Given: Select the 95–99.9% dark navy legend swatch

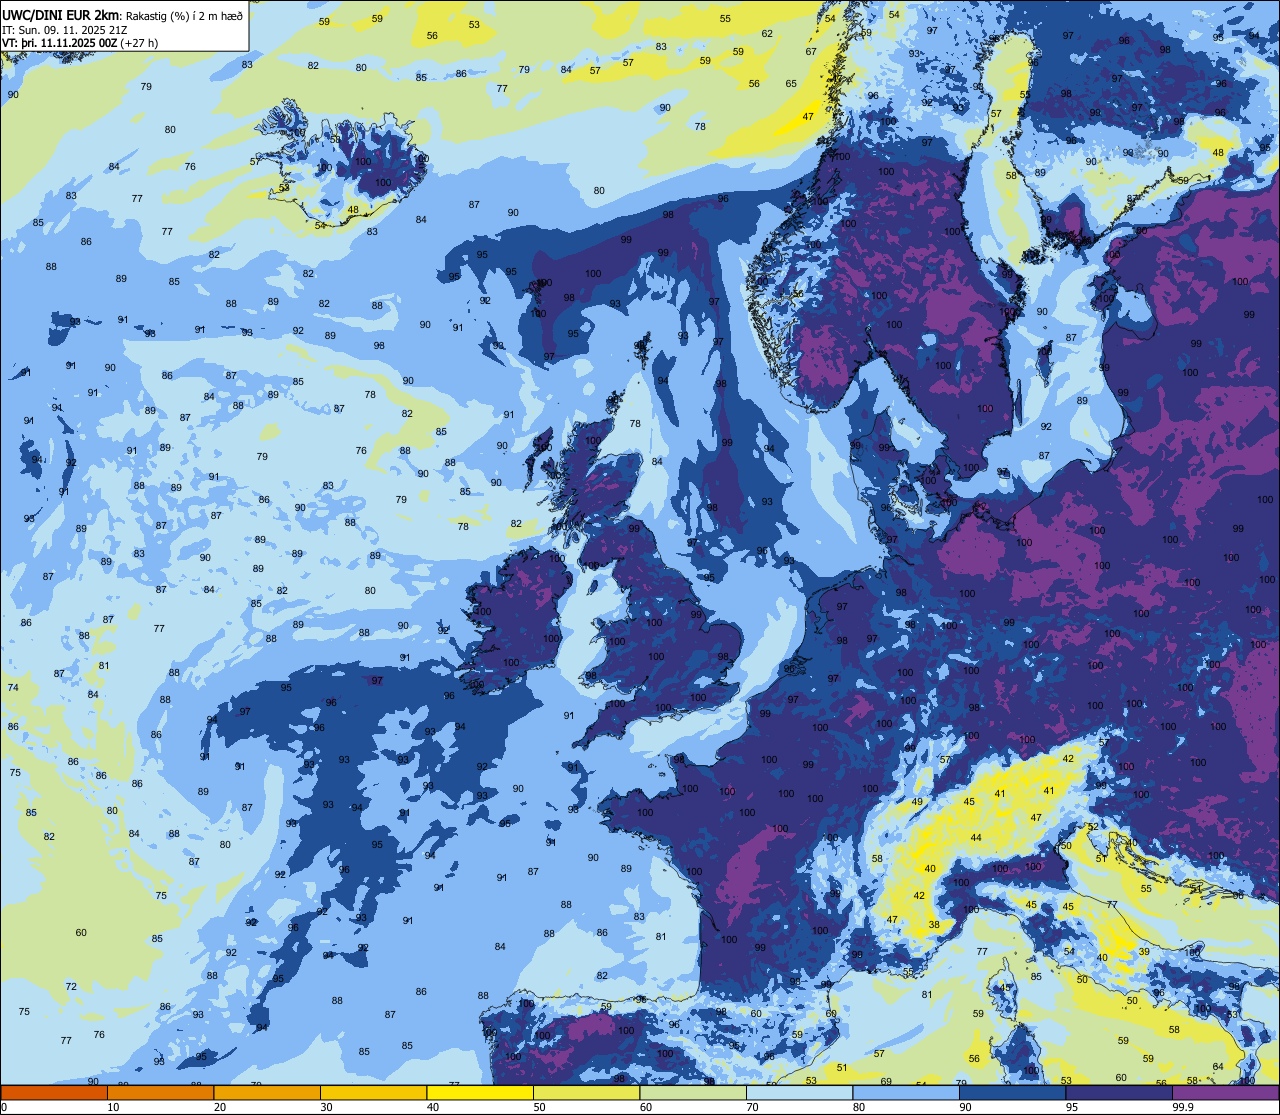Looking at the screenshot, I should pyautogui.click(x=1119, y=1092).
